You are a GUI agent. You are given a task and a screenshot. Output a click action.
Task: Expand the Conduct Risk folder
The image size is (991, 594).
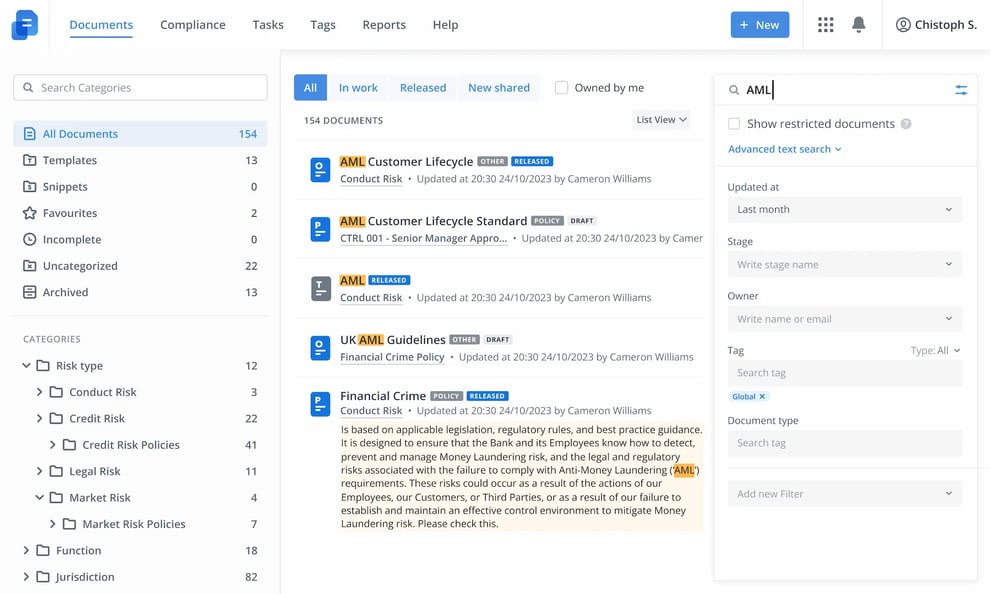point(39,392)
